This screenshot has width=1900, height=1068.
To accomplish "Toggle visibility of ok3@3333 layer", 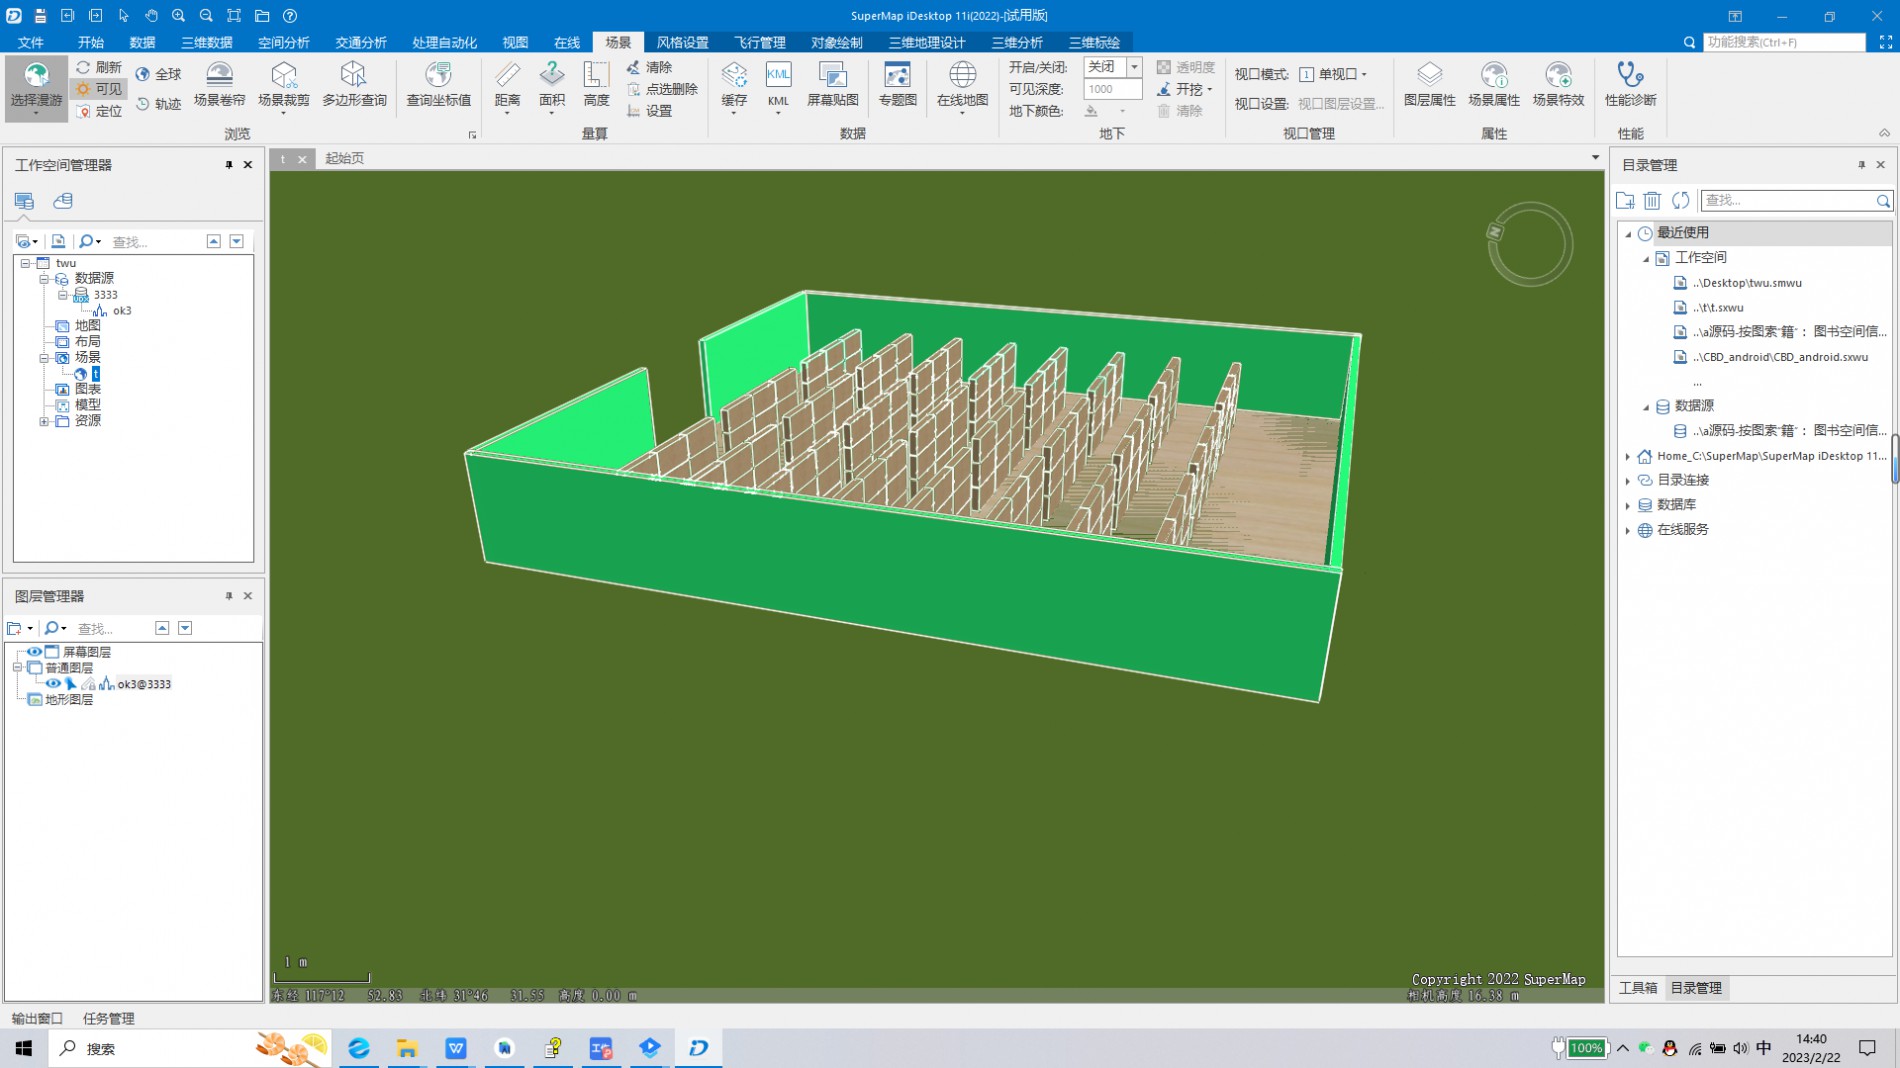I will (x=53, y=684).
